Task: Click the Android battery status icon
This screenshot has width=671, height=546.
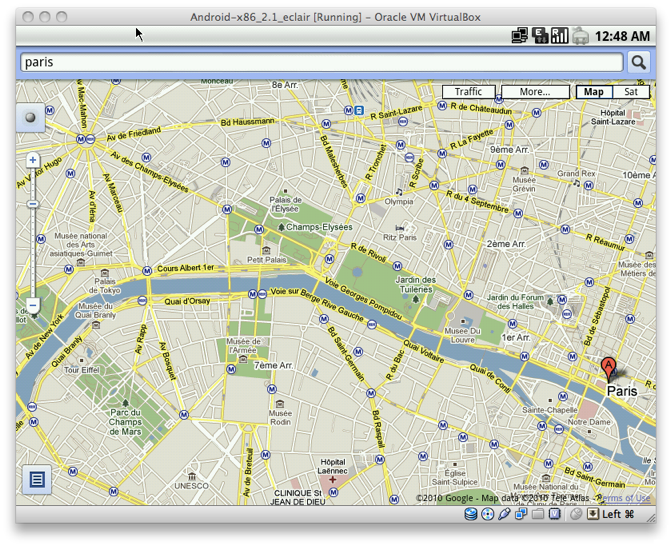Action: click(x=580, y=36)
